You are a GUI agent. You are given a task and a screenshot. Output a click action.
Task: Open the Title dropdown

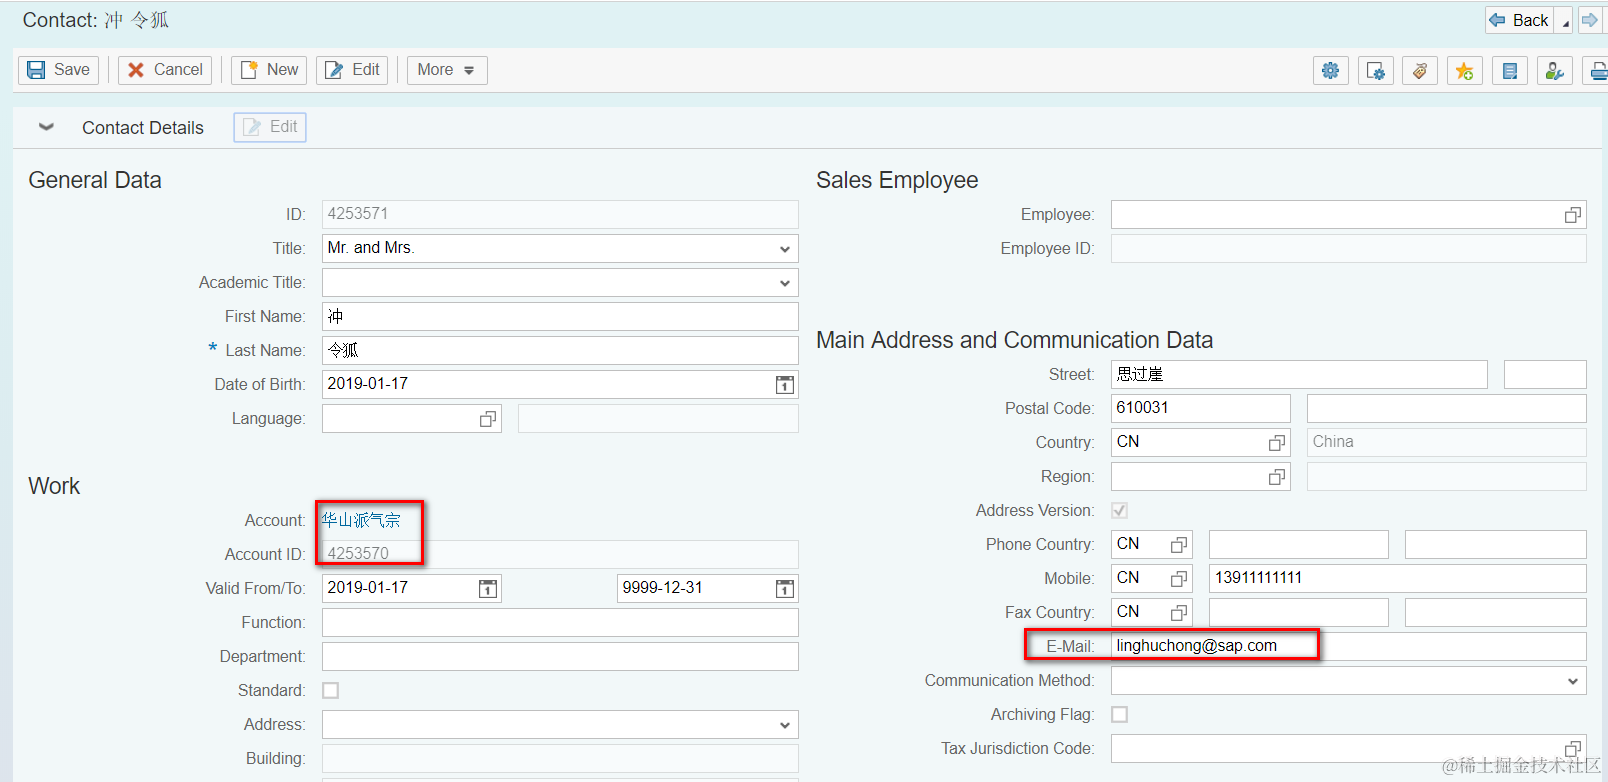pos(785,249)
